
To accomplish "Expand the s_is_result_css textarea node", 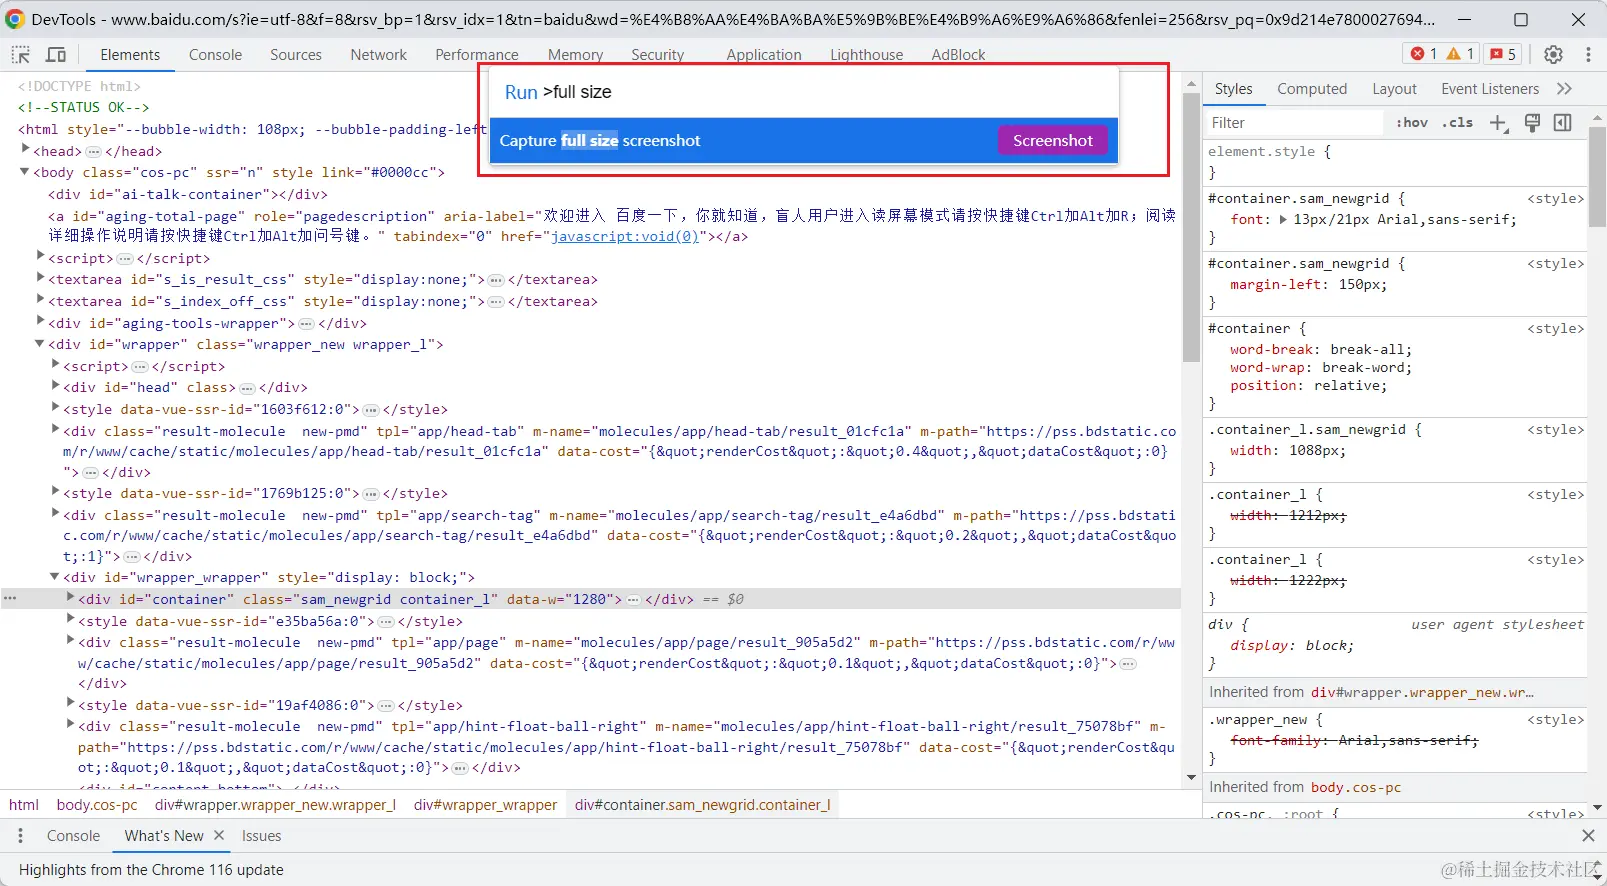I will [x=41, y=279].
